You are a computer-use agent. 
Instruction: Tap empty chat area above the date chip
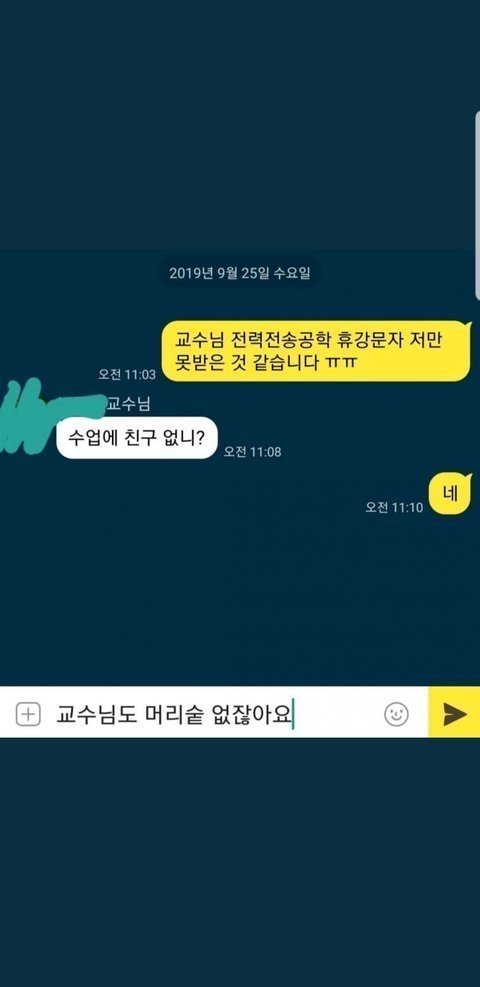pyautogui.click(x=239, y=126)
